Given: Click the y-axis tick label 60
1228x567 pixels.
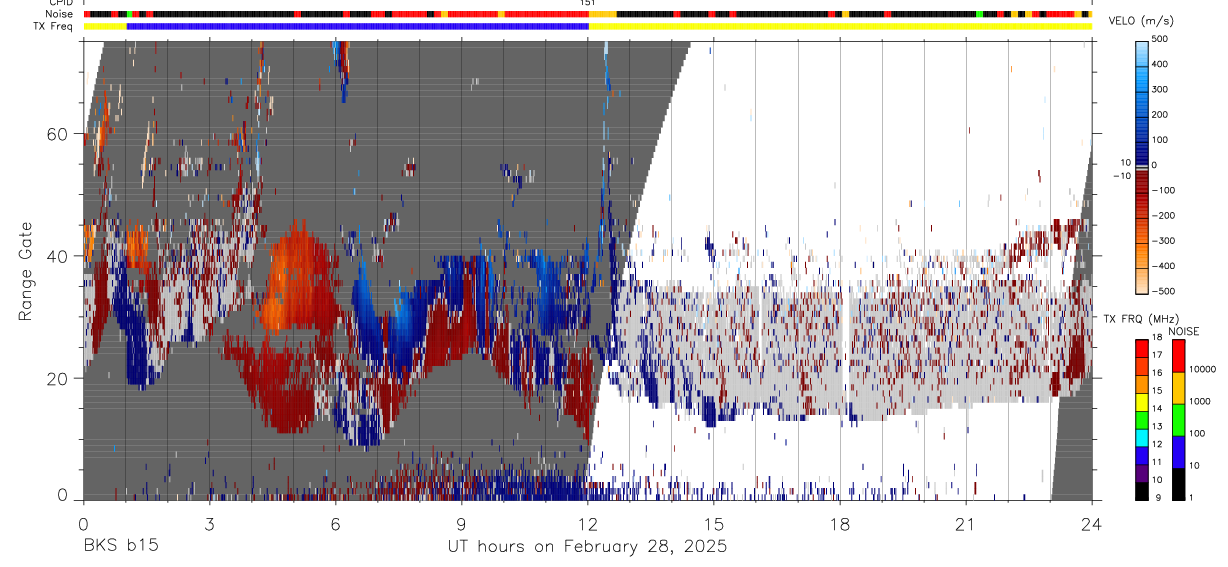Looking at the screenshot, I should (x=60, y=134).
